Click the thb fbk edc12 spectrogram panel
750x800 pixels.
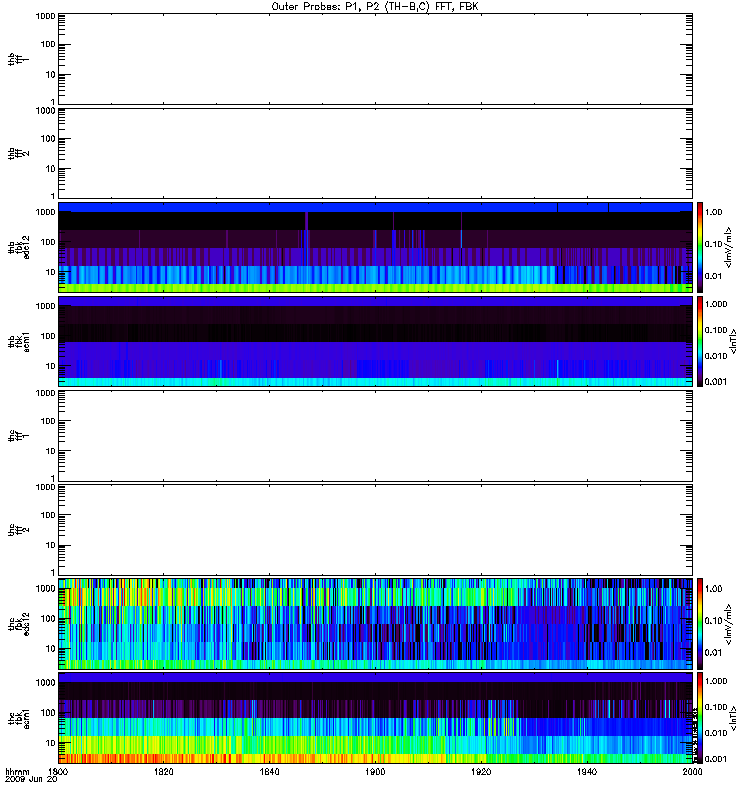[376, 247]
